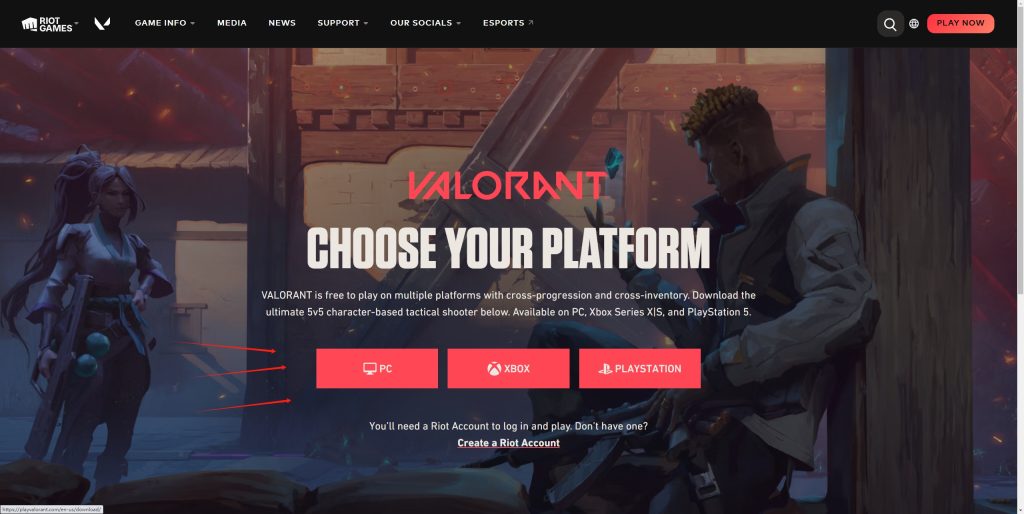Viewport: 1024px width, 514px height.
Task: Click the Esports external link arrow
Action: point(530,23)
